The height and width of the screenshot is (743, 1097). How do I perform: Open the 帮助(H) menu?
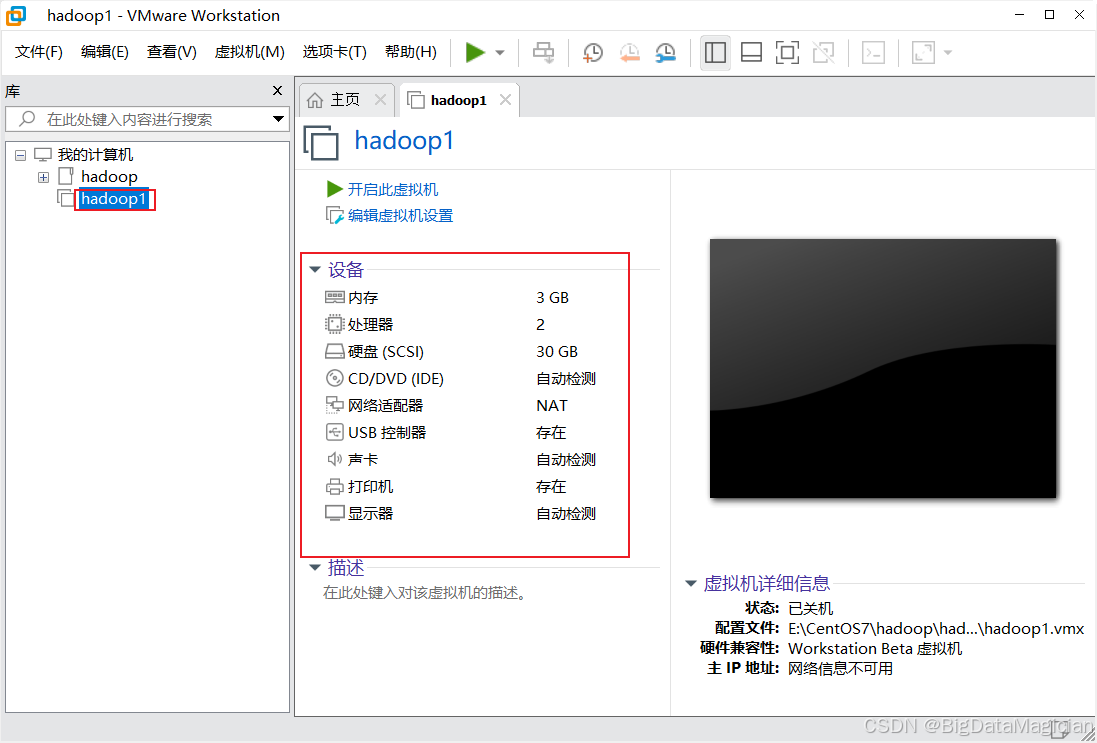(x=411, y=52)
